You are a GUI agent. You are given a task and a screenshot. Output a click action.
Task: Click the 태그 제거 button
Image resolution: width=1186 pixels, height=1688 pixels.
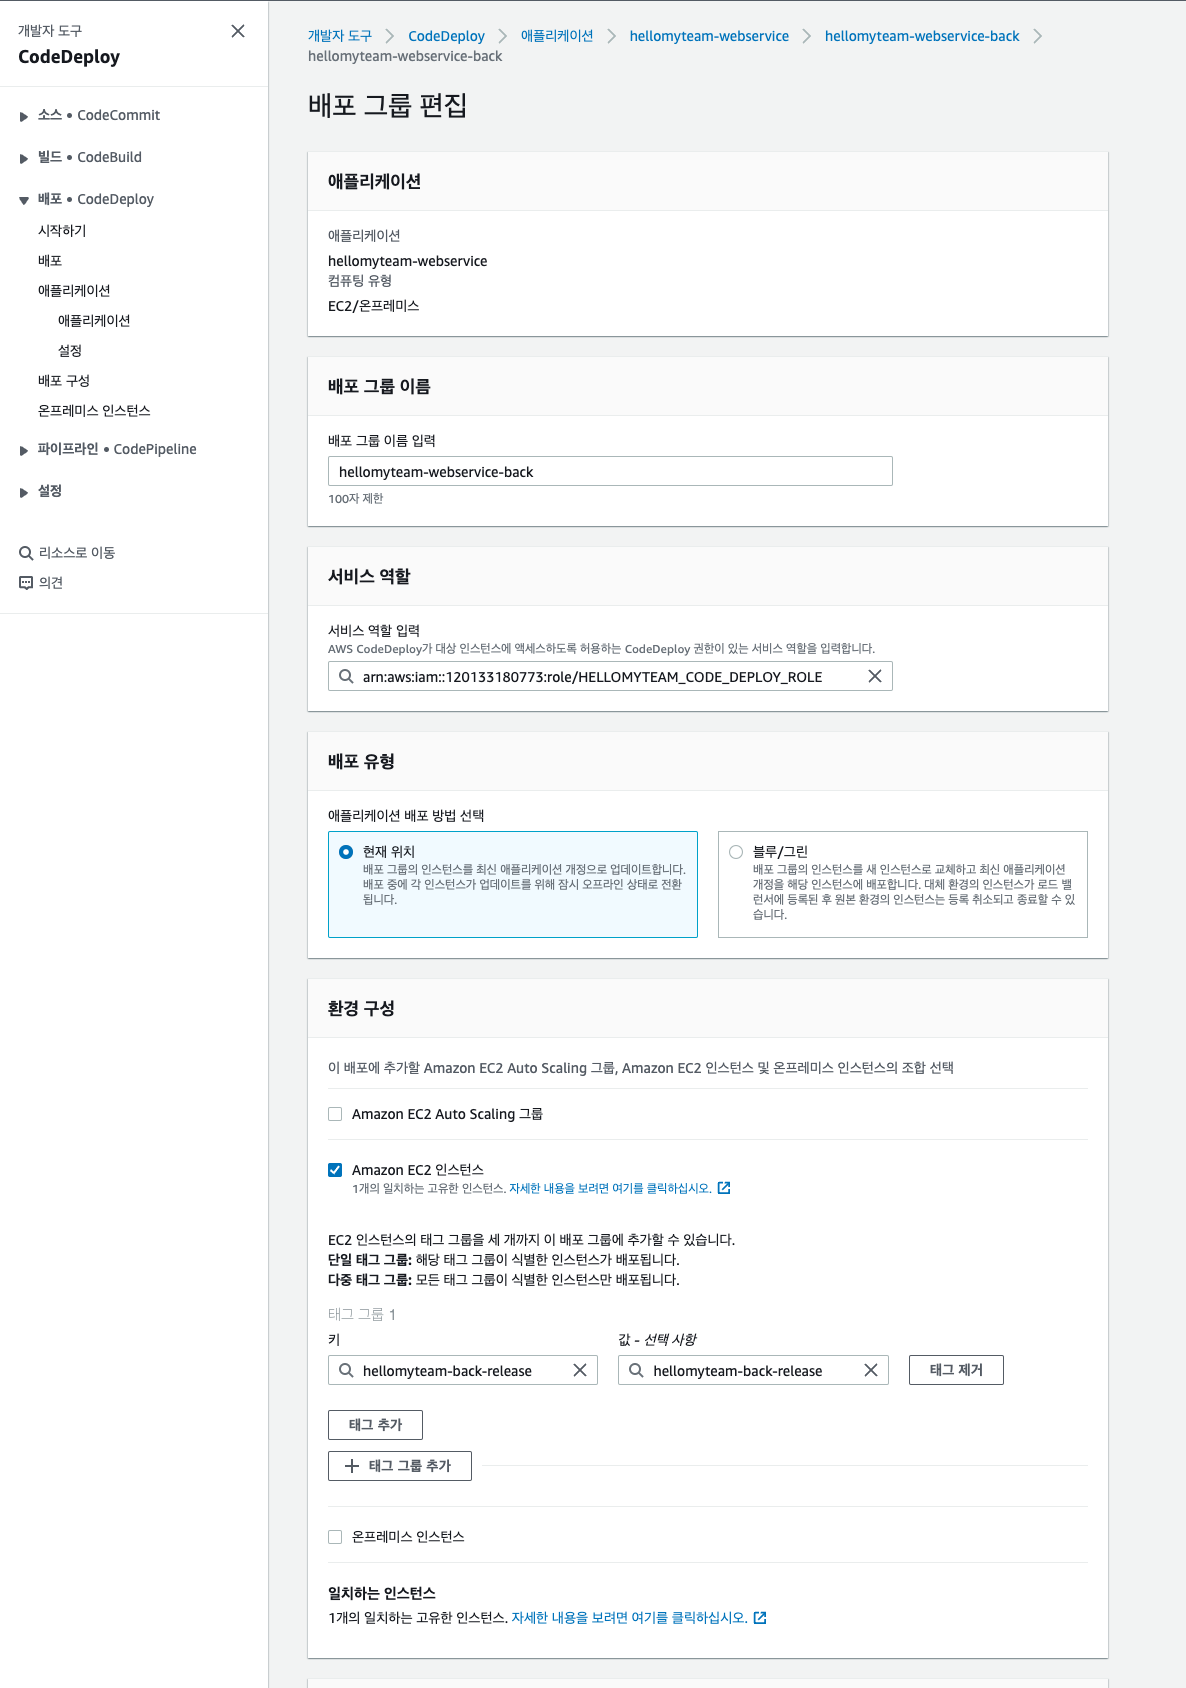coord(956,1370)
